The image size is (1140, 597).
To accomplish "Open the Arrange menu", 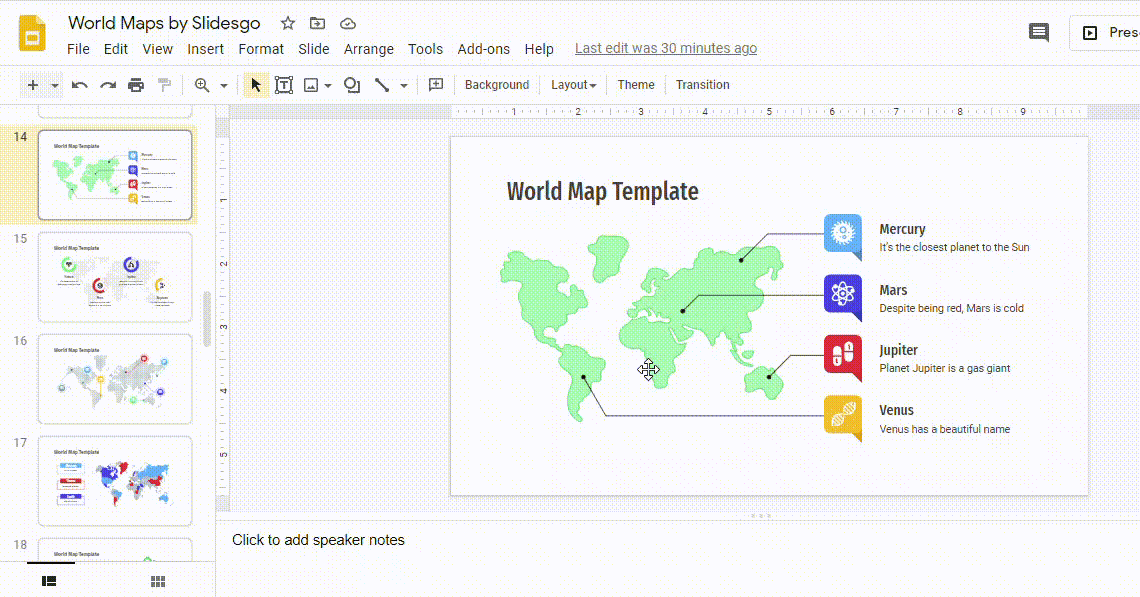I will click(x=369, y=49).
